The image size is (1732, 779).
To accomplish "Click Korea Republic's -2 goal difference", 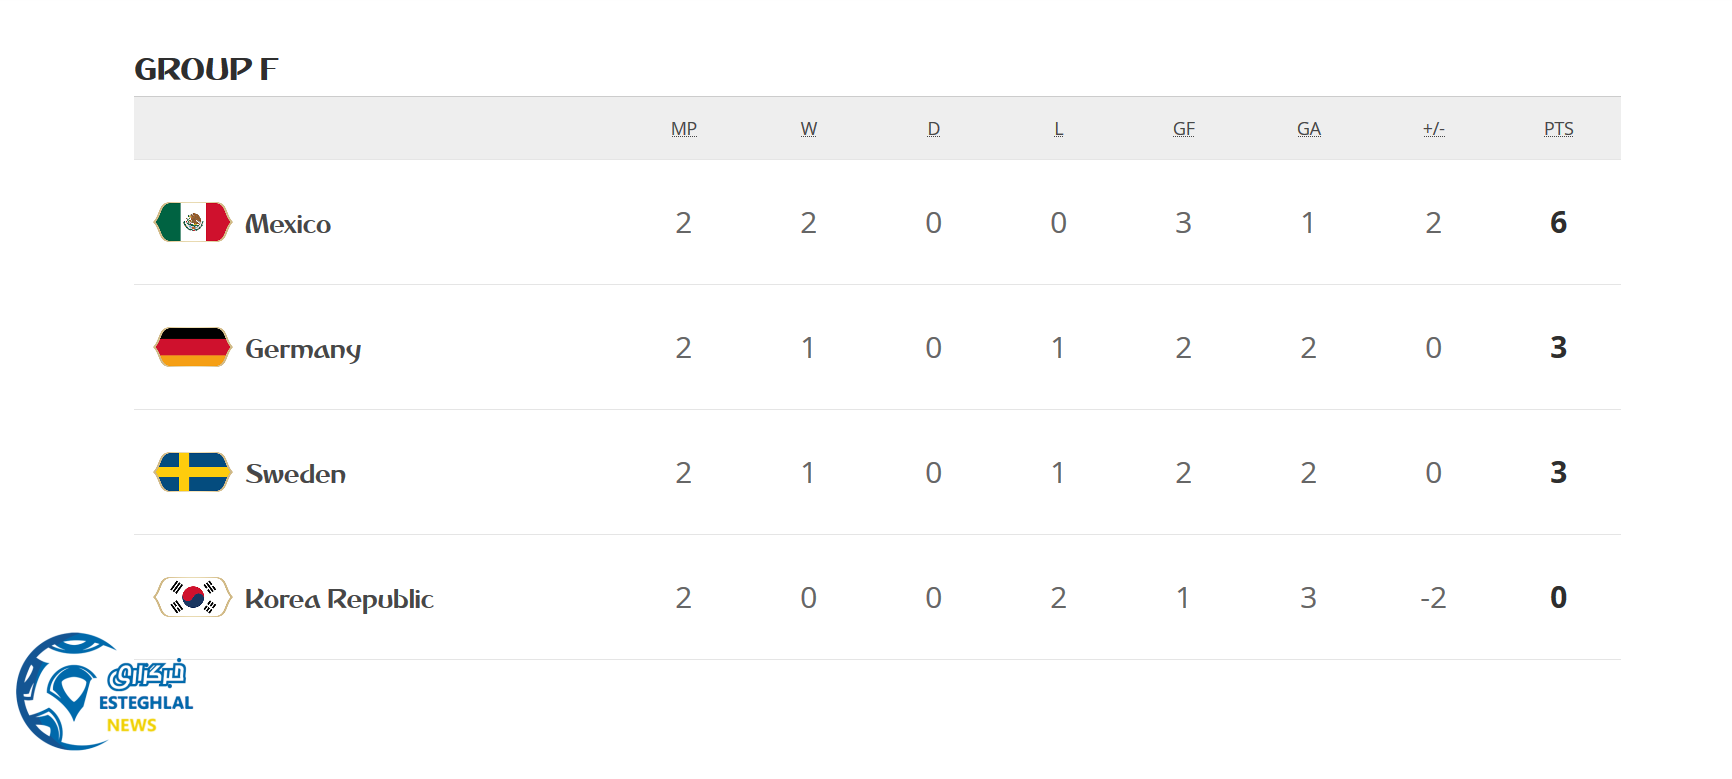I will [x=1433, y=598].
